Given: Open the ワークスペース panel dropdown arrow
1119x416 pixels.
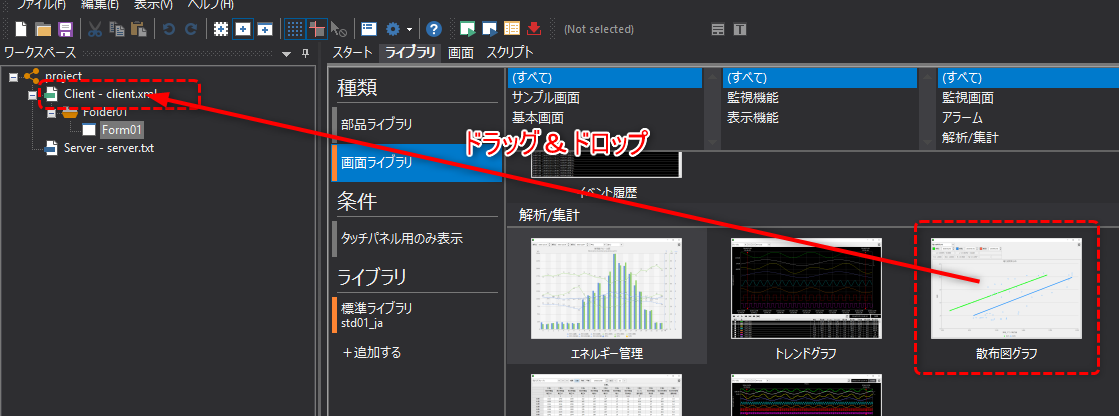Looking at the screenshot, I should [287, 54].
